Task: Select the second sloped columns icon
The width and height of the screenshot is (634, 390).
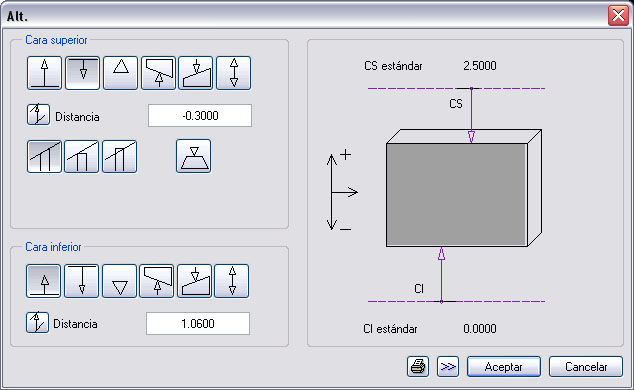Action: 82,156
